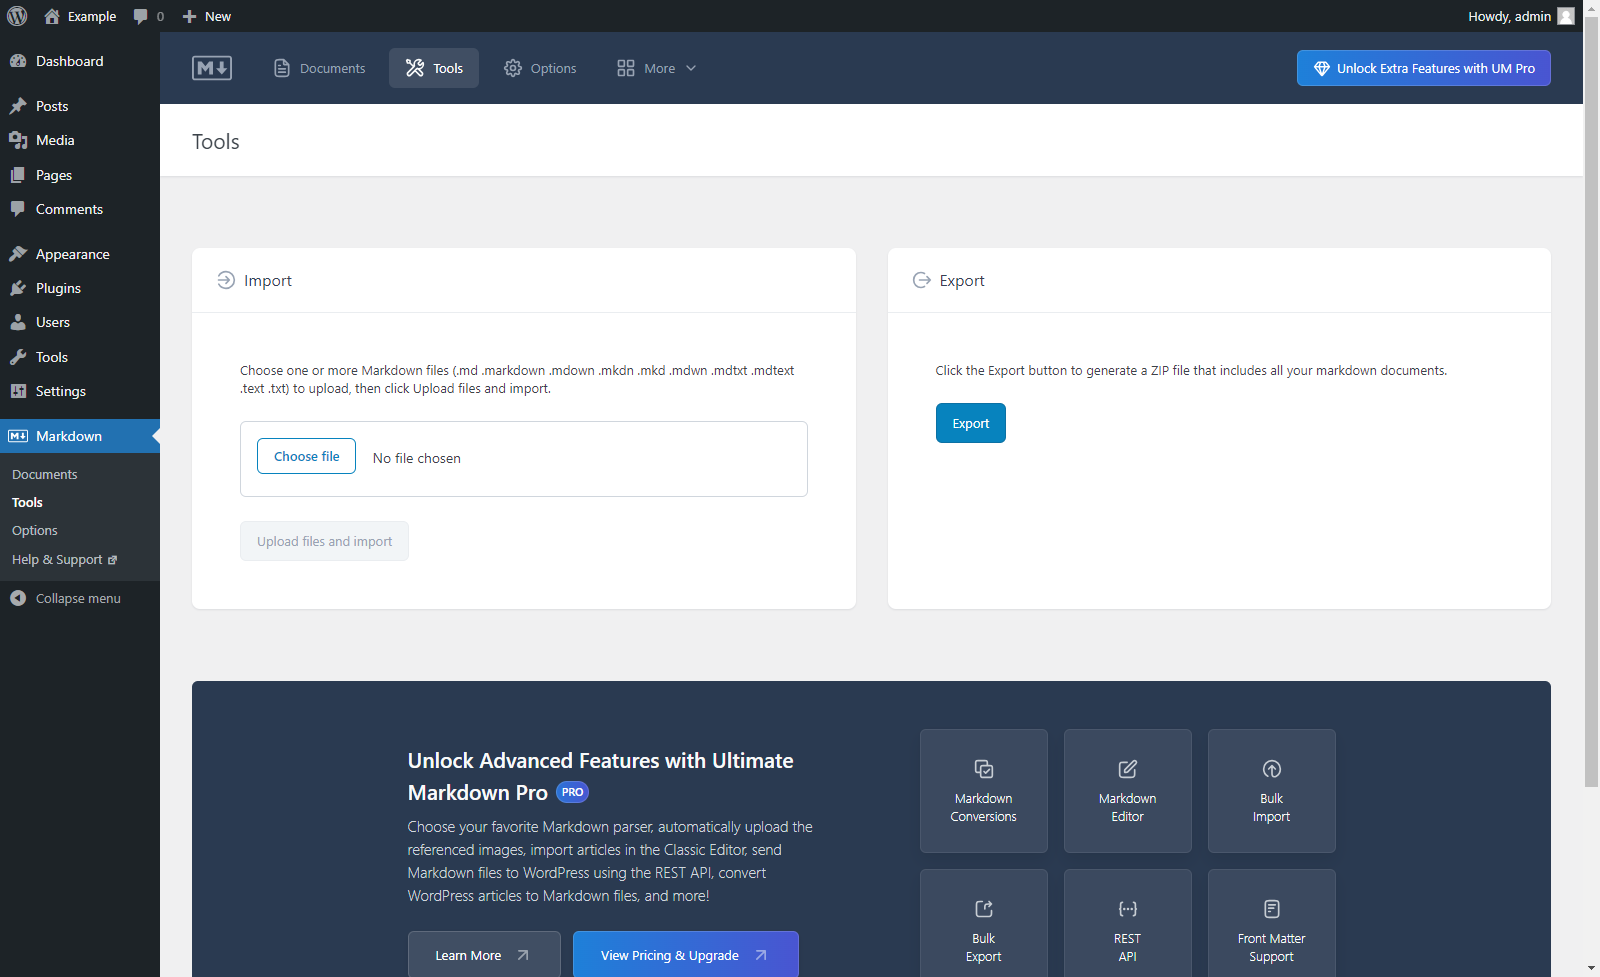
Task: Collapse the admin sidebar menu
Action: coord(80,598)
